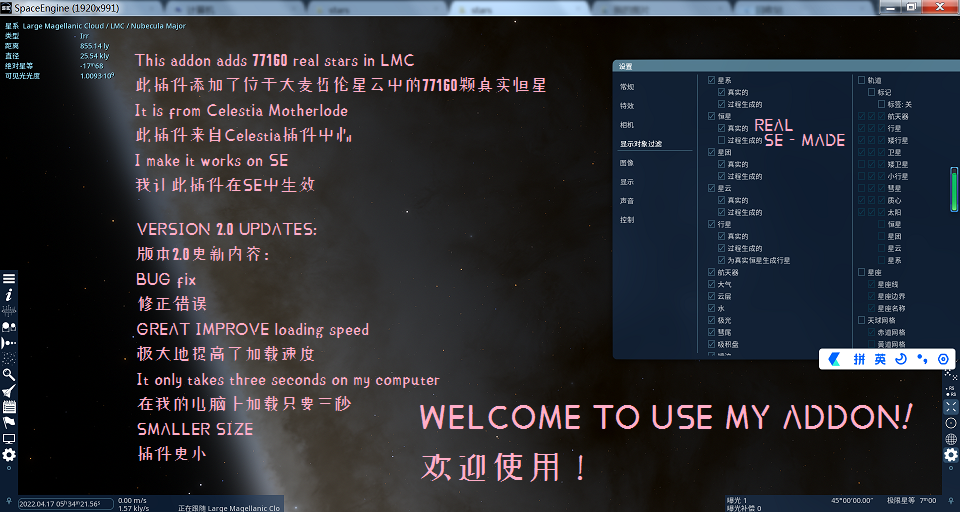This screenshot has height=512, width=960.
Task: Toggle the 水 checkbox
Action: pyautogui.click(x=711, y=308)
